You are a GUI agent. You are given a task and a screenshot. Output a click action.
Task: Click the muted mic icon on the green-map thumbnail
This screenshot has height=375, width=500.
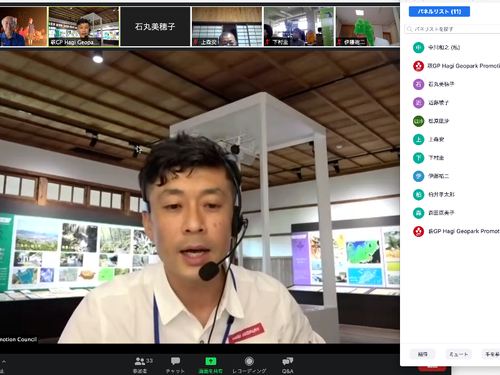pos(340,42)
